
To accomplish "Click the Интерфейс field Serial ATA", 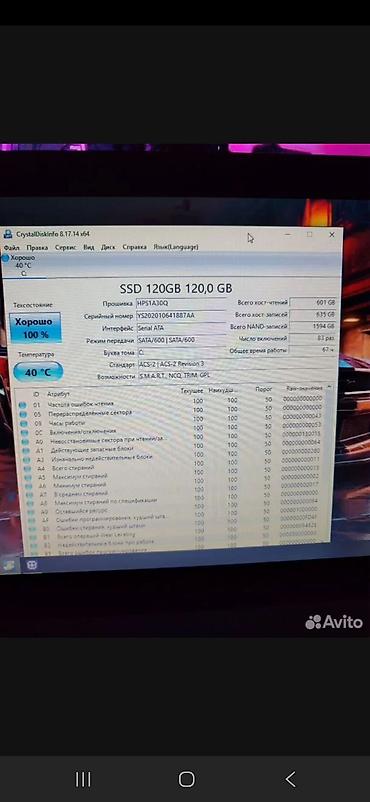I will (x=181, y=328).
